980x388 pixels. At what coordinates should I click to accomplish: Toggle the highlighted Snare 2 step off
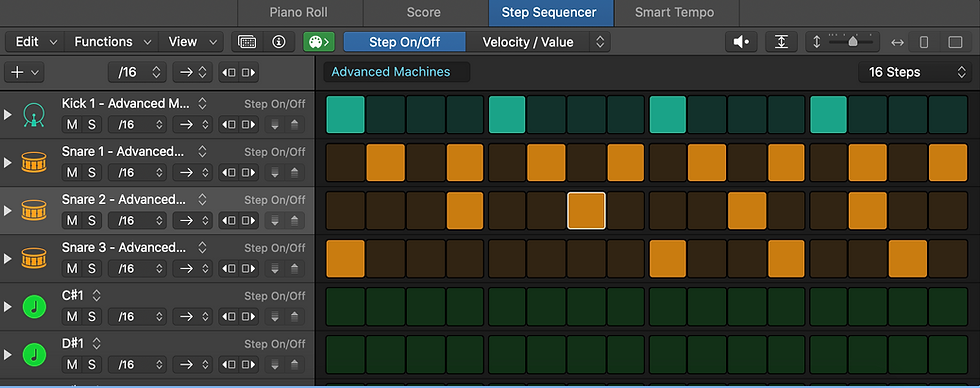(586, 211)
